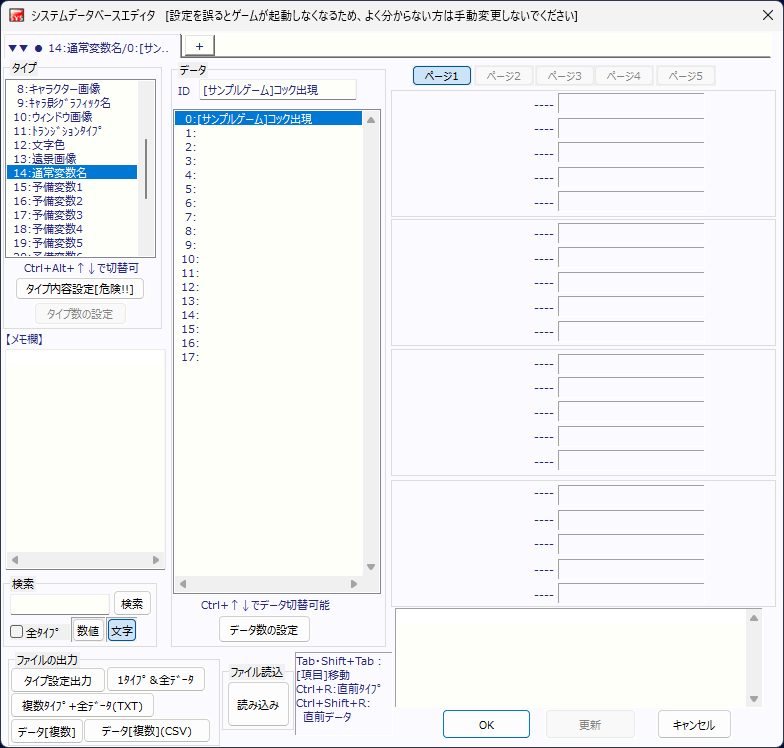Click the plus button to add a tab
784x748 pixels.
click(x=199, y=46)
